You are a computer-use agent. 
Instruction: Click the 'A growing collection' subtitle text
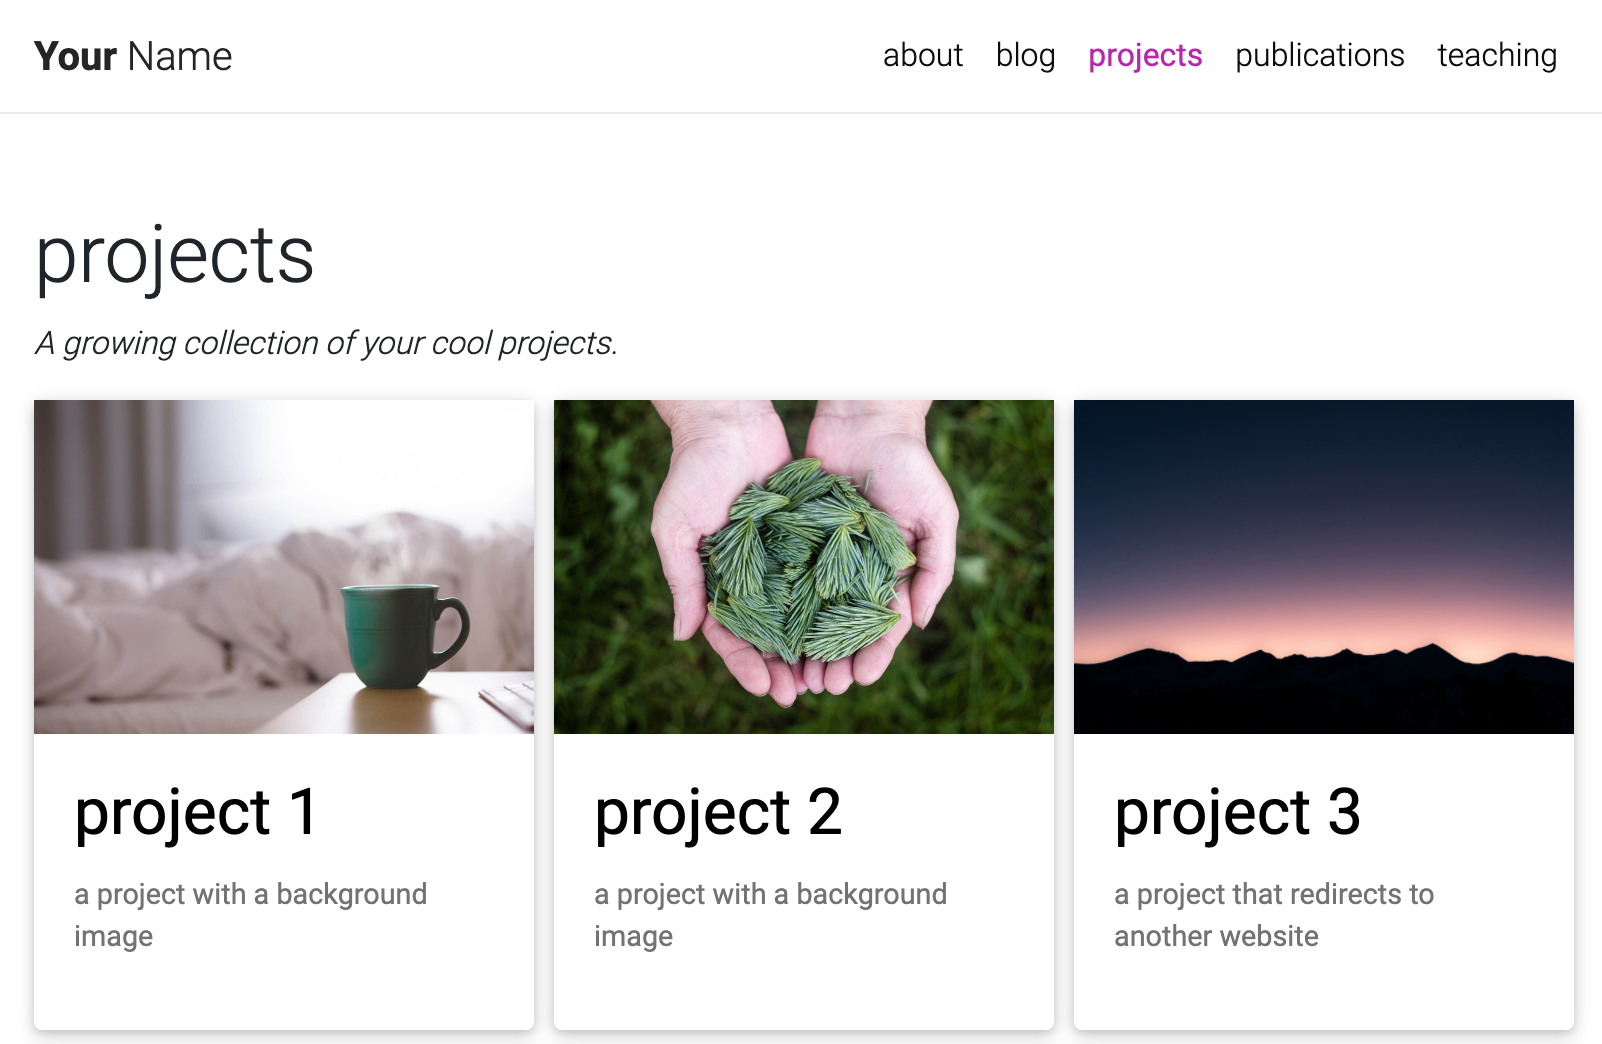tap(326, 343)
